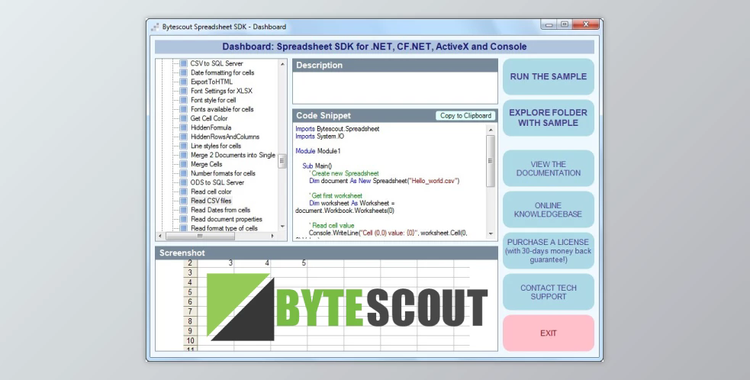
Task: Visit the ONLINE KNOWLEDGEBASE
Action: tap(548, 210)
